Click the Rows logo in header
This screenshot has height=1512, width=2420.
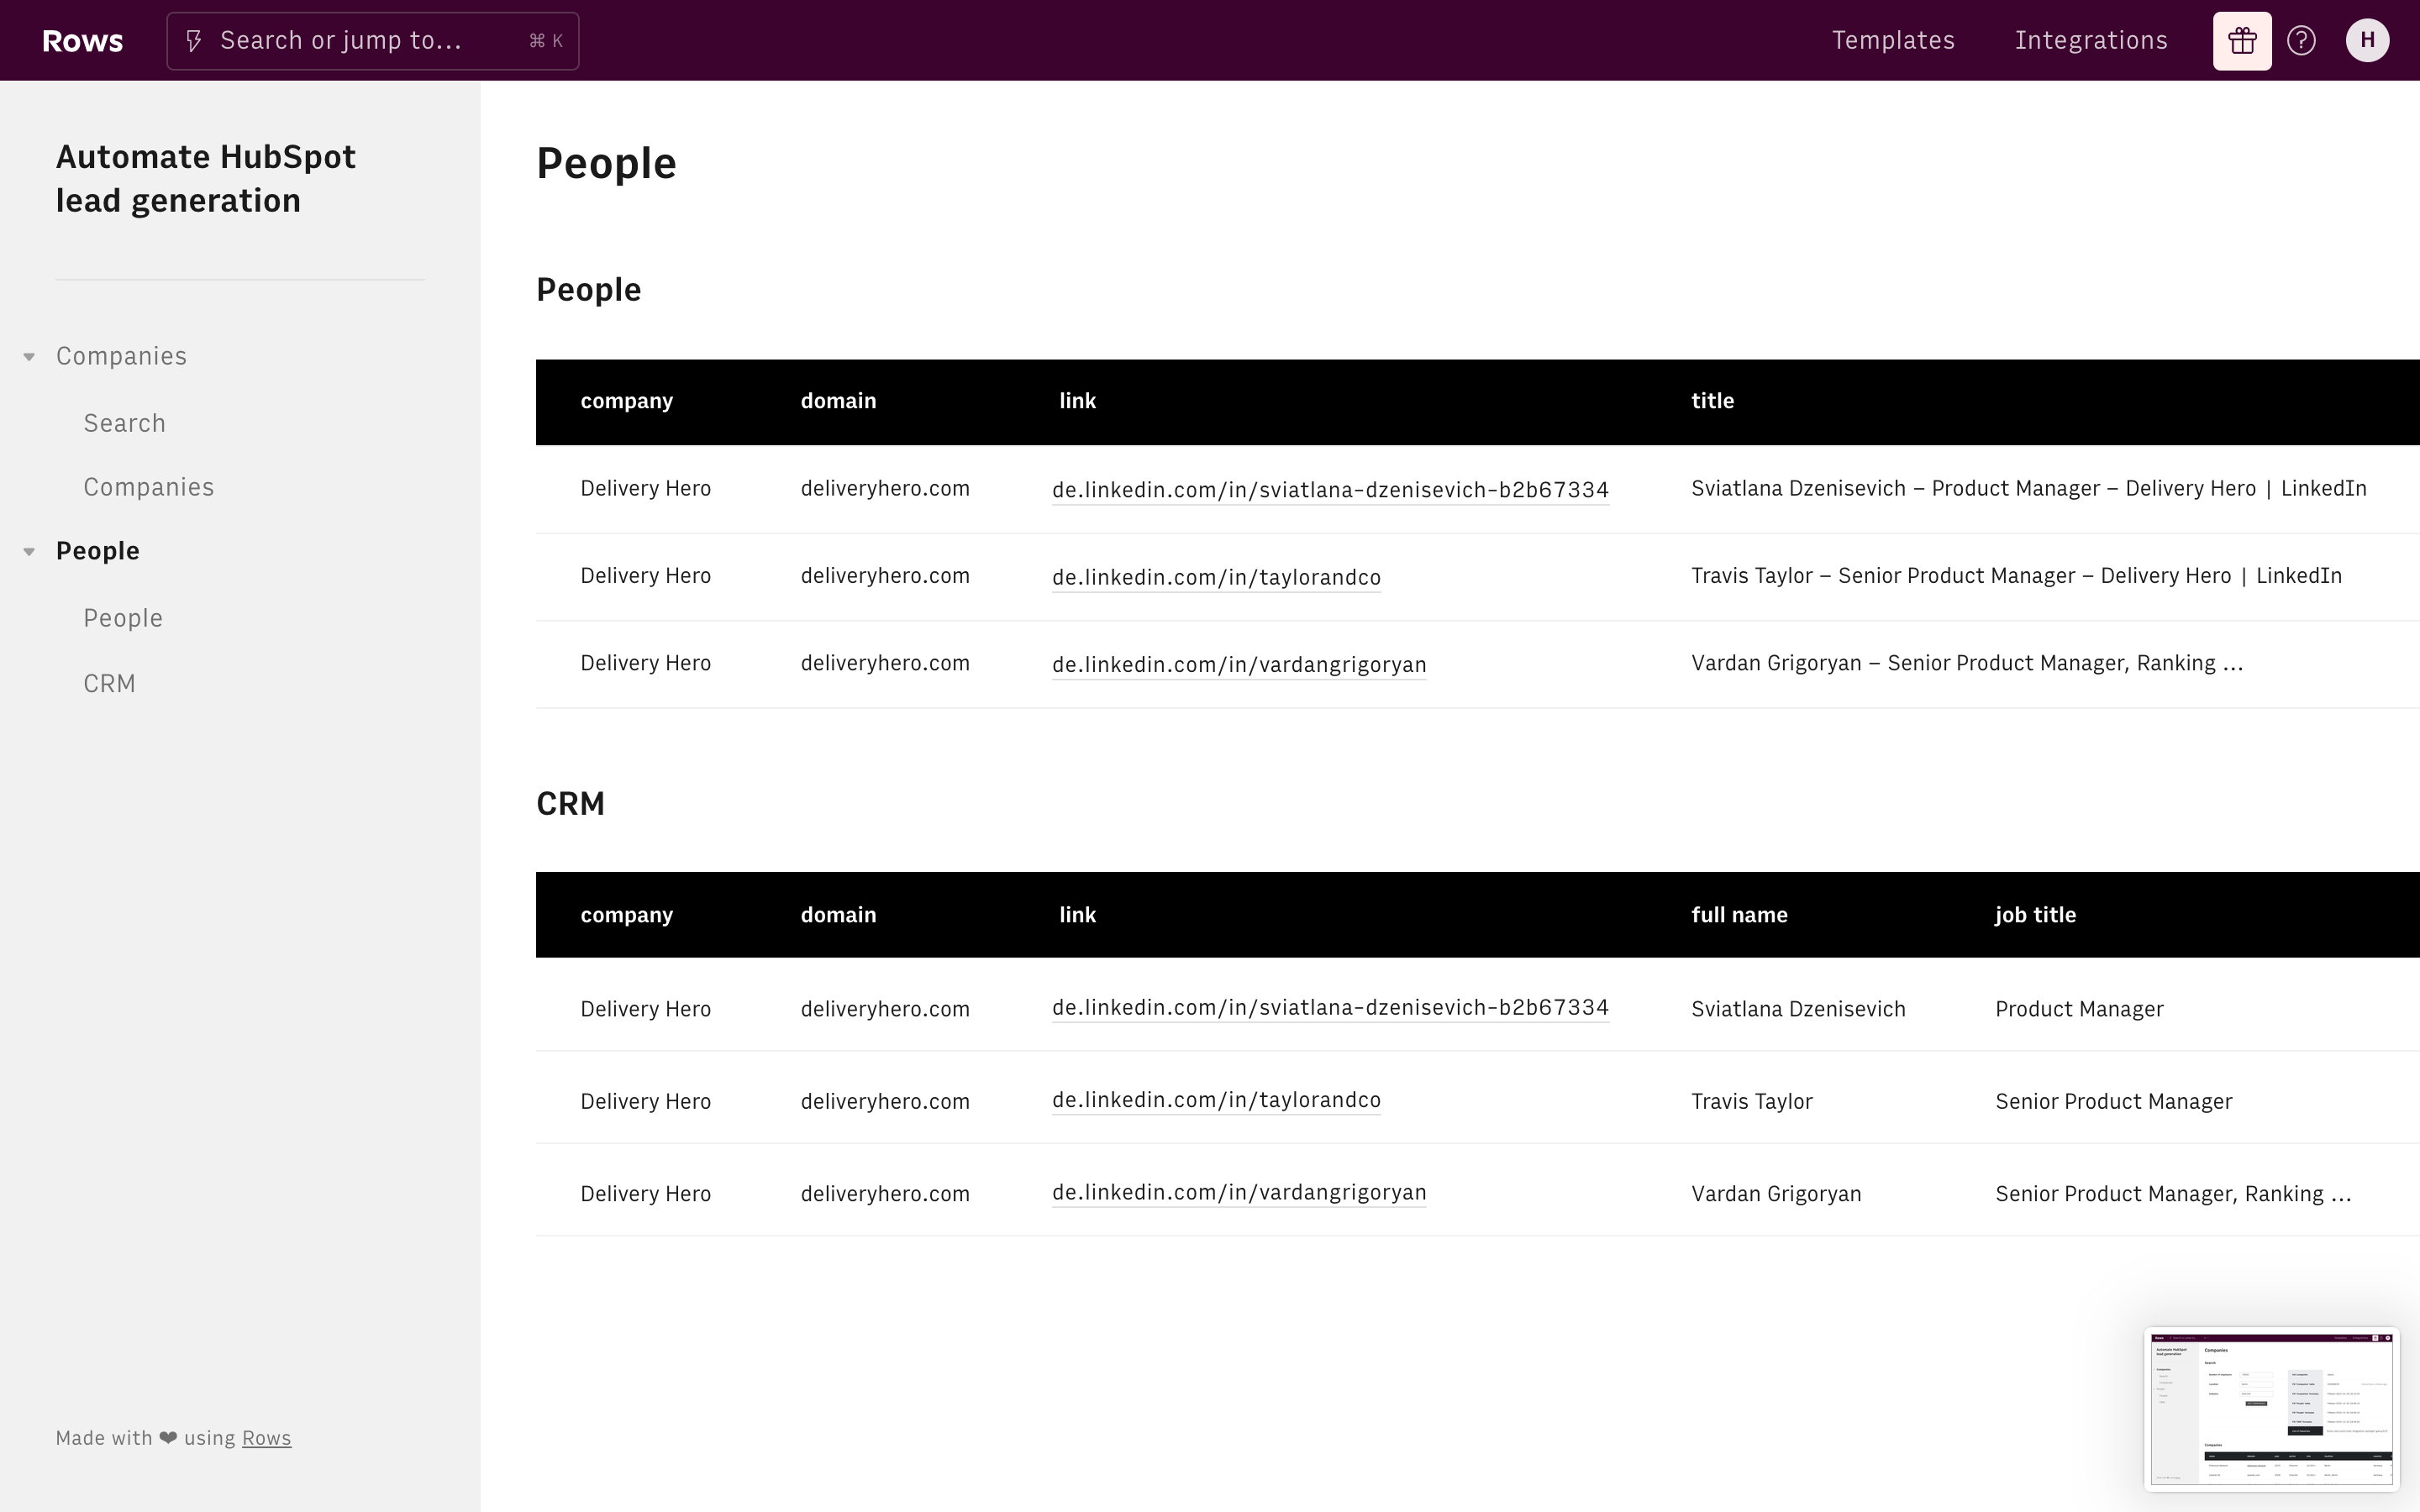(x=82, y=41)
